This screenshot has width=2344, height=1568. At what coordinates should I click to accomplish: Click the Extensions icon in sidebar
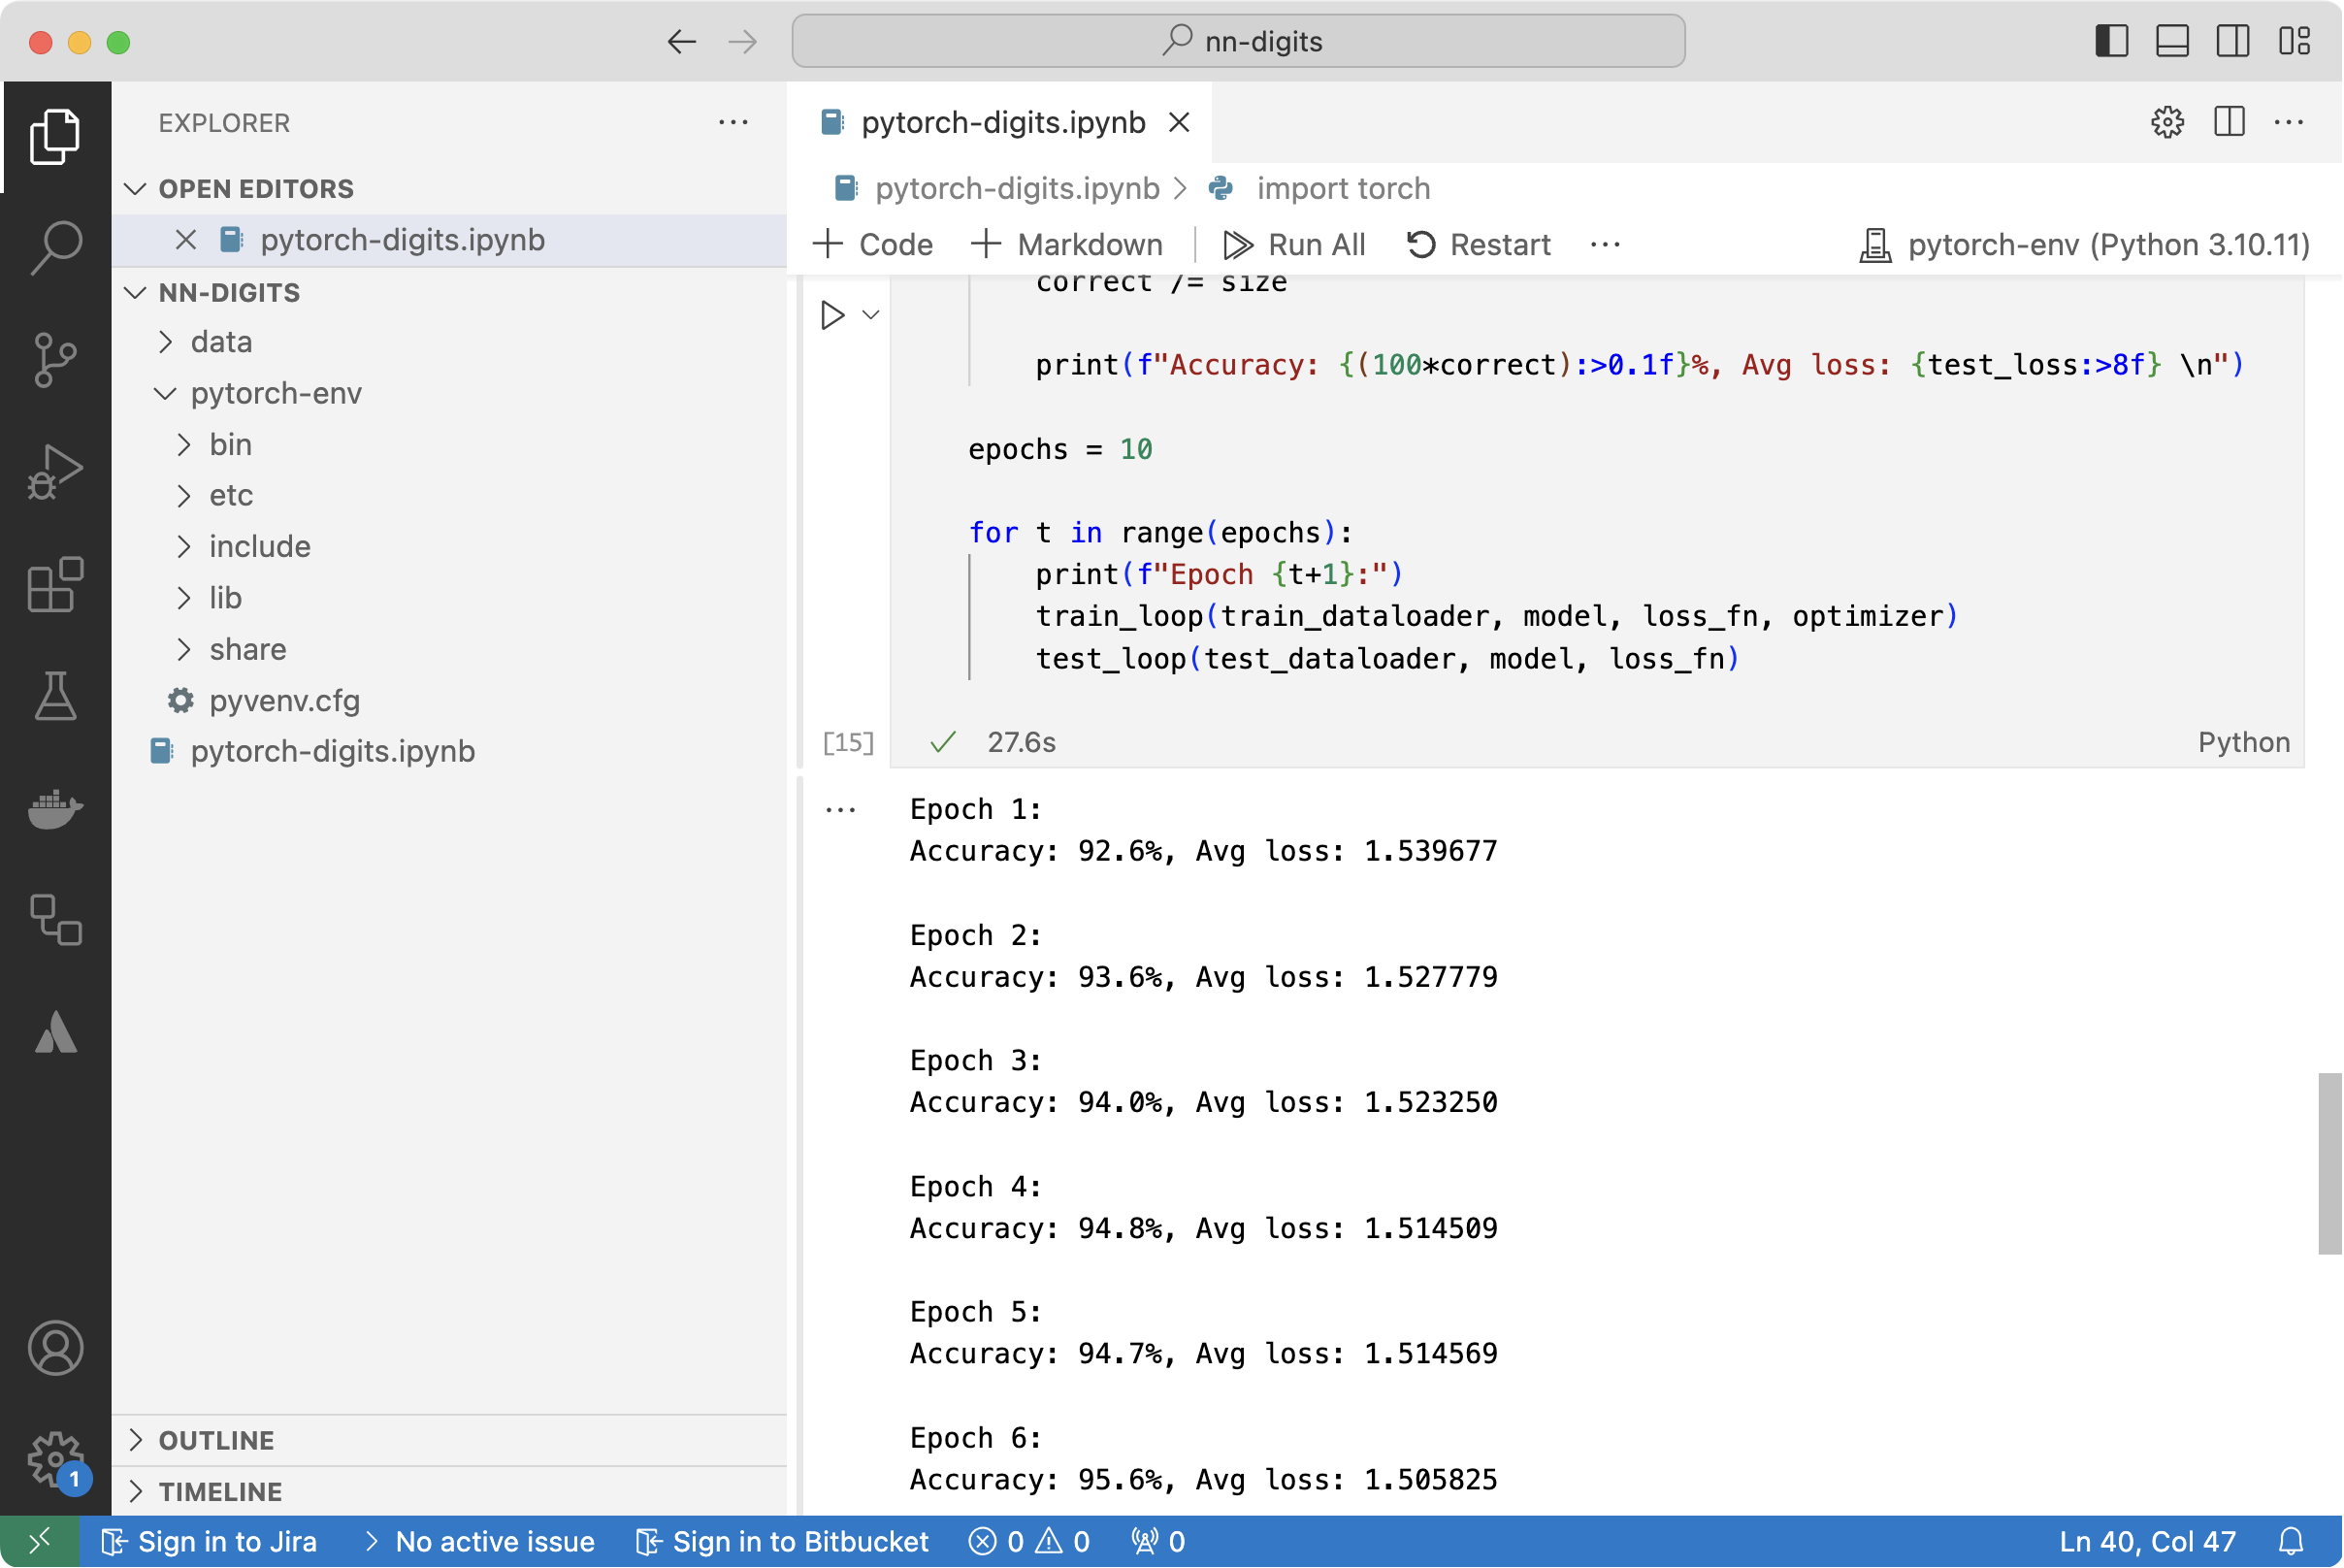click(54, 579)
